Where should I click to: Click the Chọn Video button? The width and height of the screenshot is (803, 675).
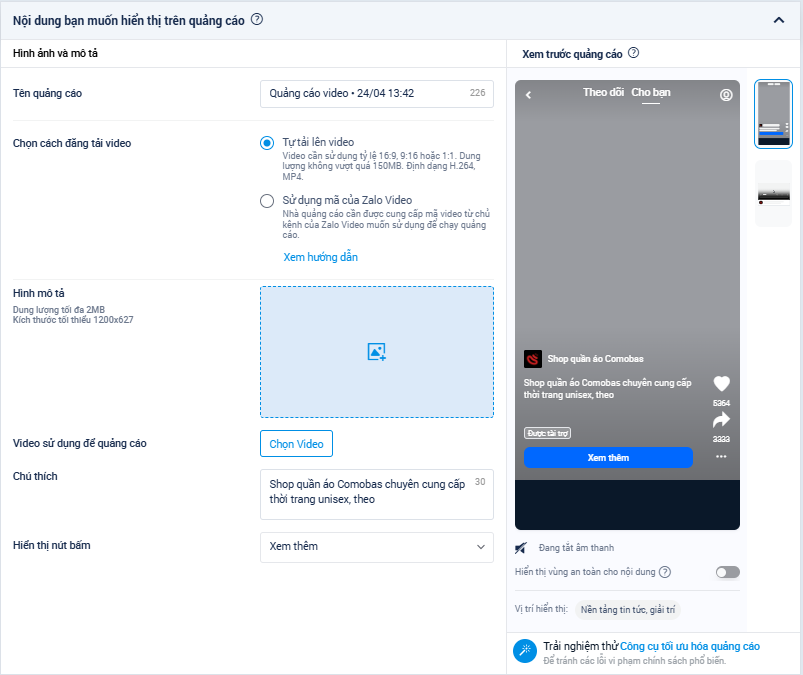click(x=296, y=444)
